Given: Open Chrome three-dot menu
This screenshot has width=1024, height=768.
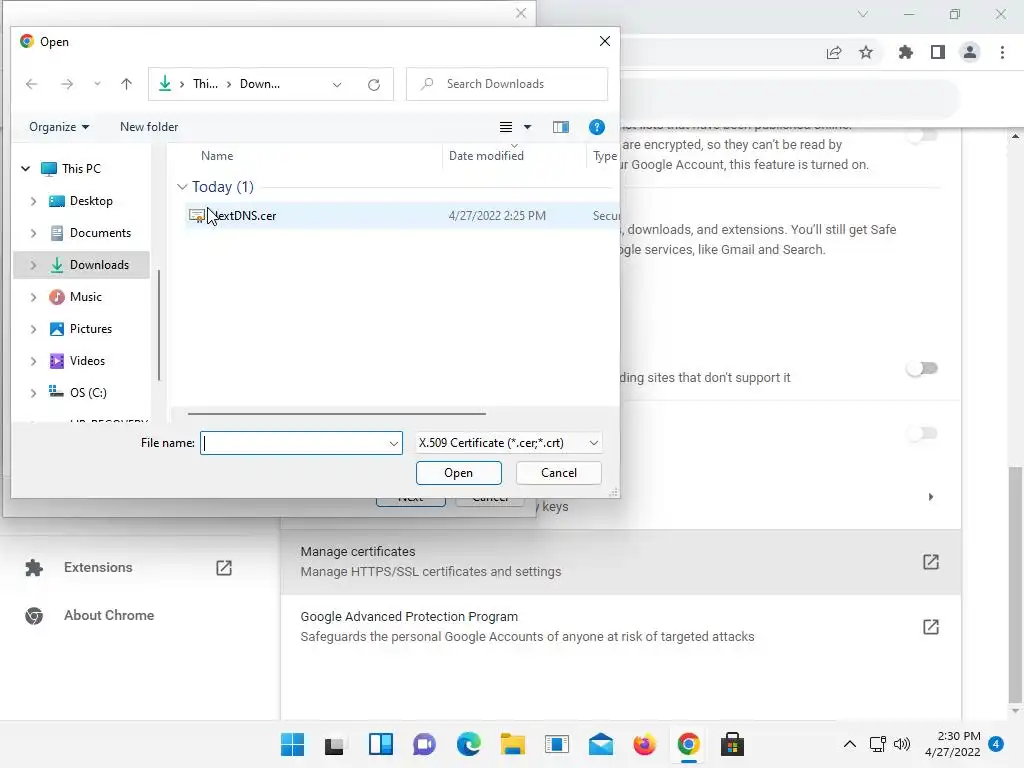Looking at the screenshot, I should tap(1002, 52).
